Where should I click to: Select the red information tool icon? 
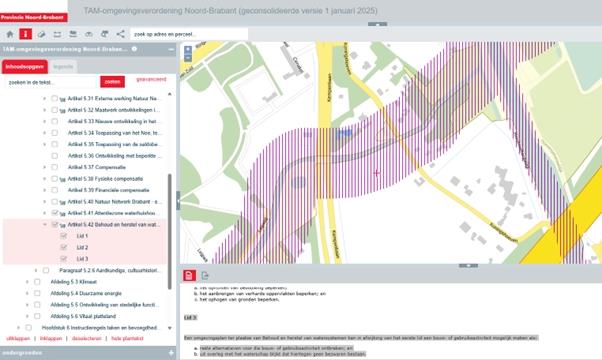[25, 34]
